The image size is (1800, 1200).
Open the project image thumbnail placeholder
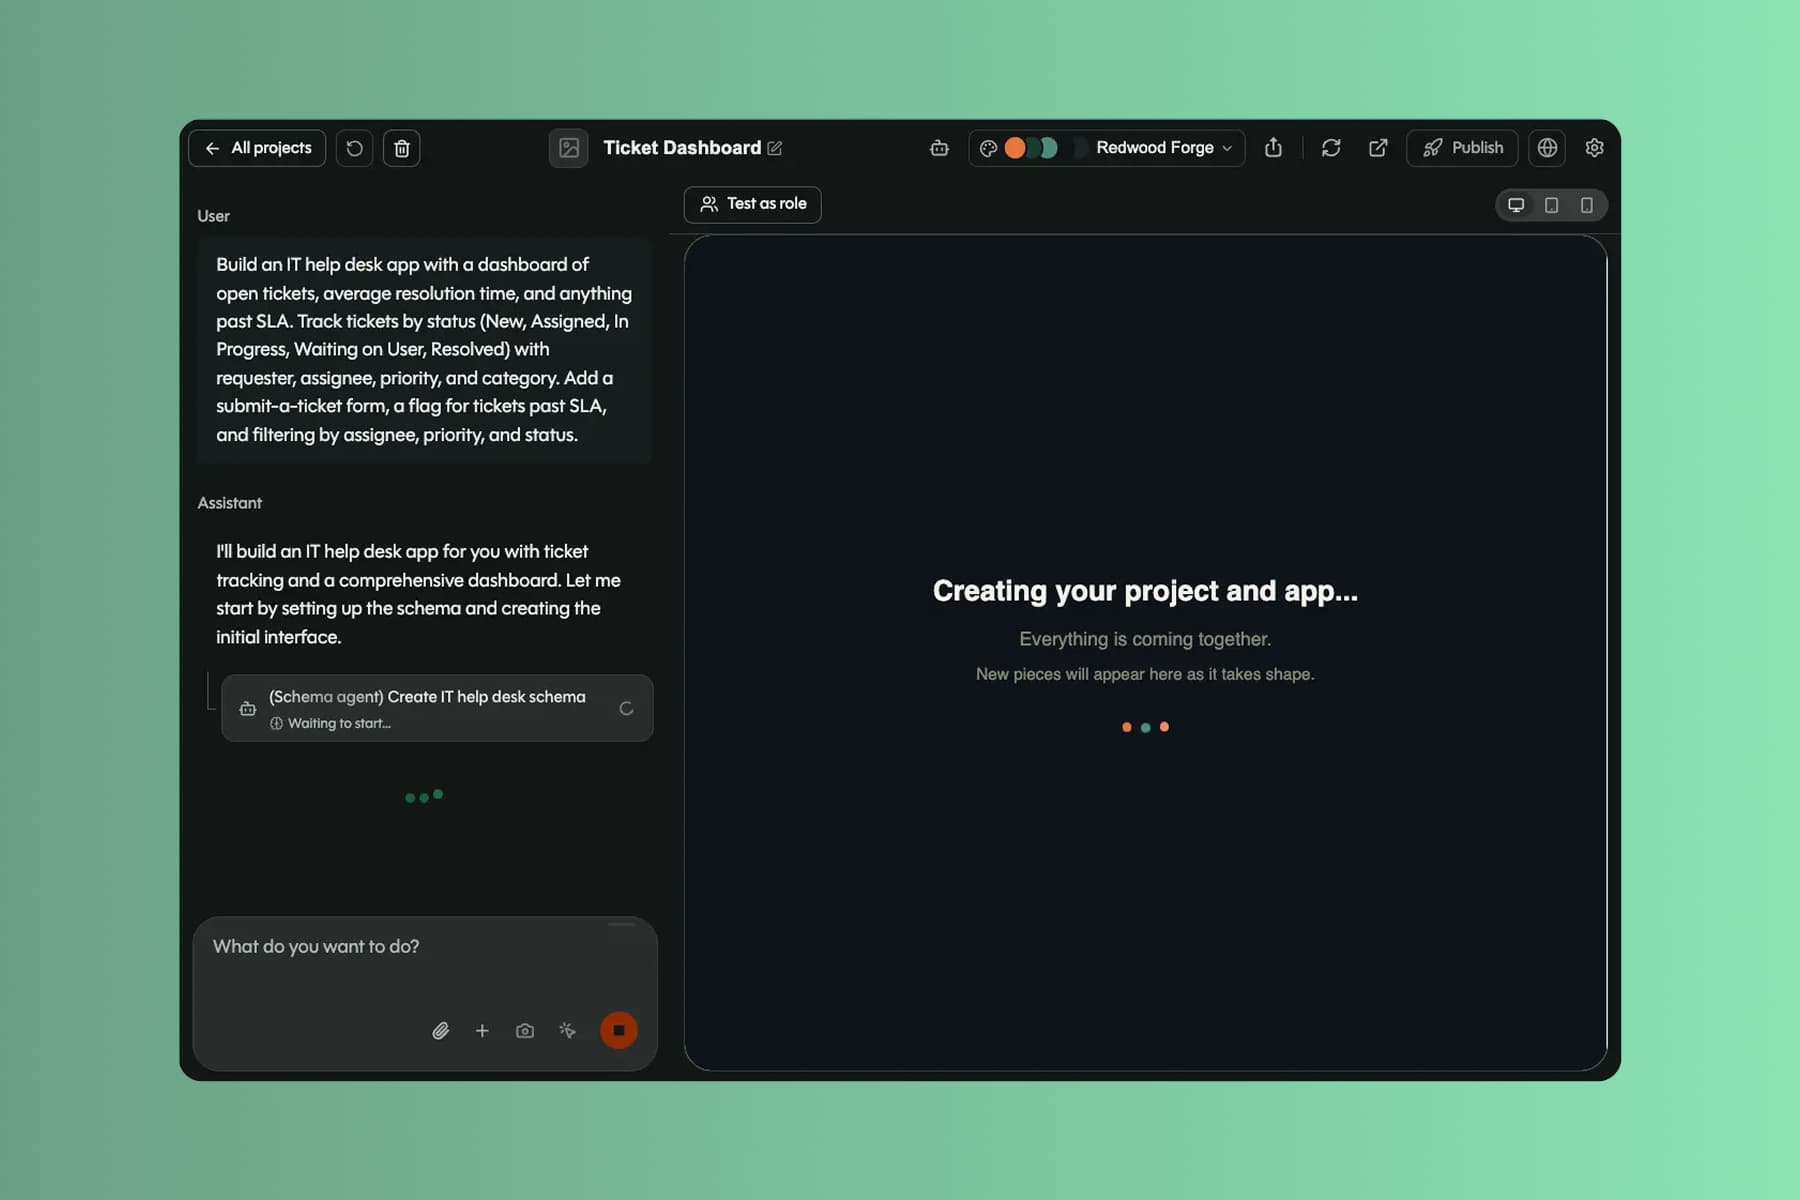pyautogui.click(x=568, y=148)
